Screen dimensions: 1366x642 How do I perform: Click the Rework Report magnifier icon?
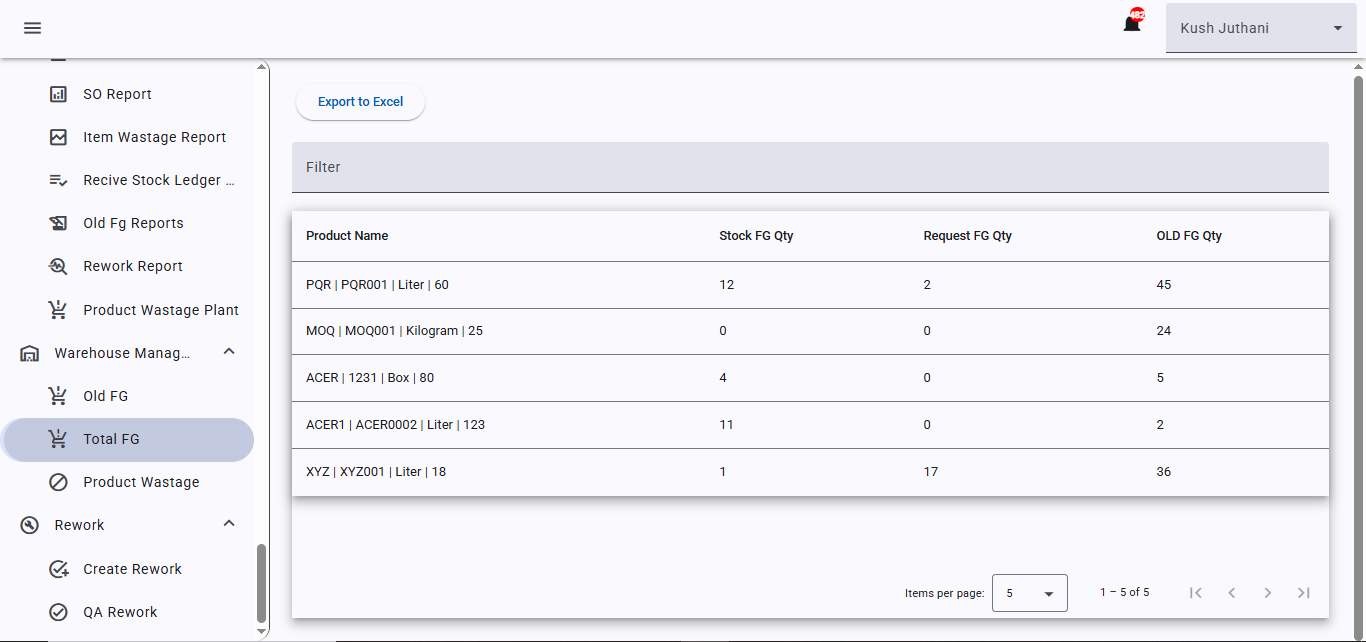[58, 266]
